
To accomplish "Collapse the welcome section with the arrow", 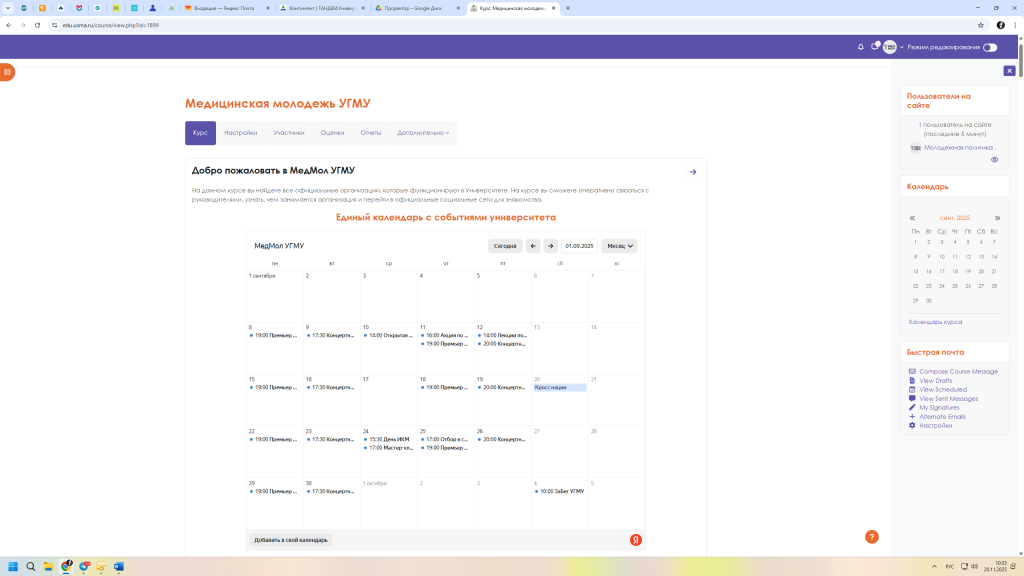I will (x=693, y=172).
